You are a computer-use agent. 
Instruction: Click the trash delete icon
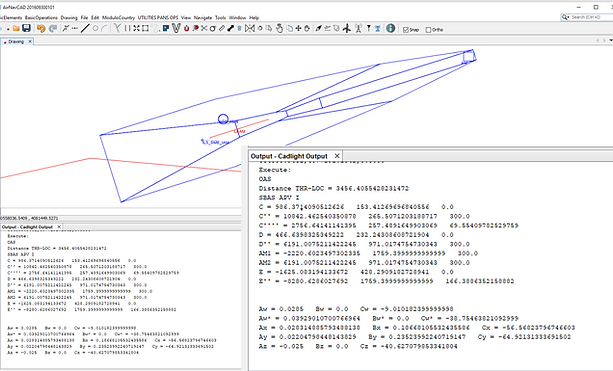239,29
